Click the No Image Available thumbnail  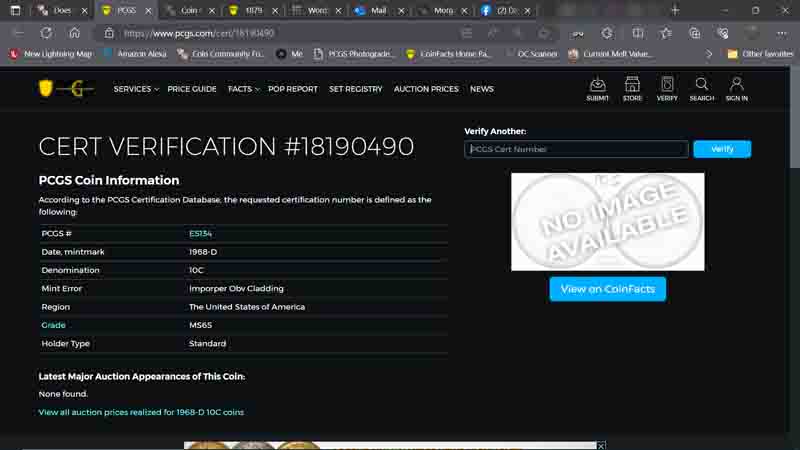click(608, 221)
